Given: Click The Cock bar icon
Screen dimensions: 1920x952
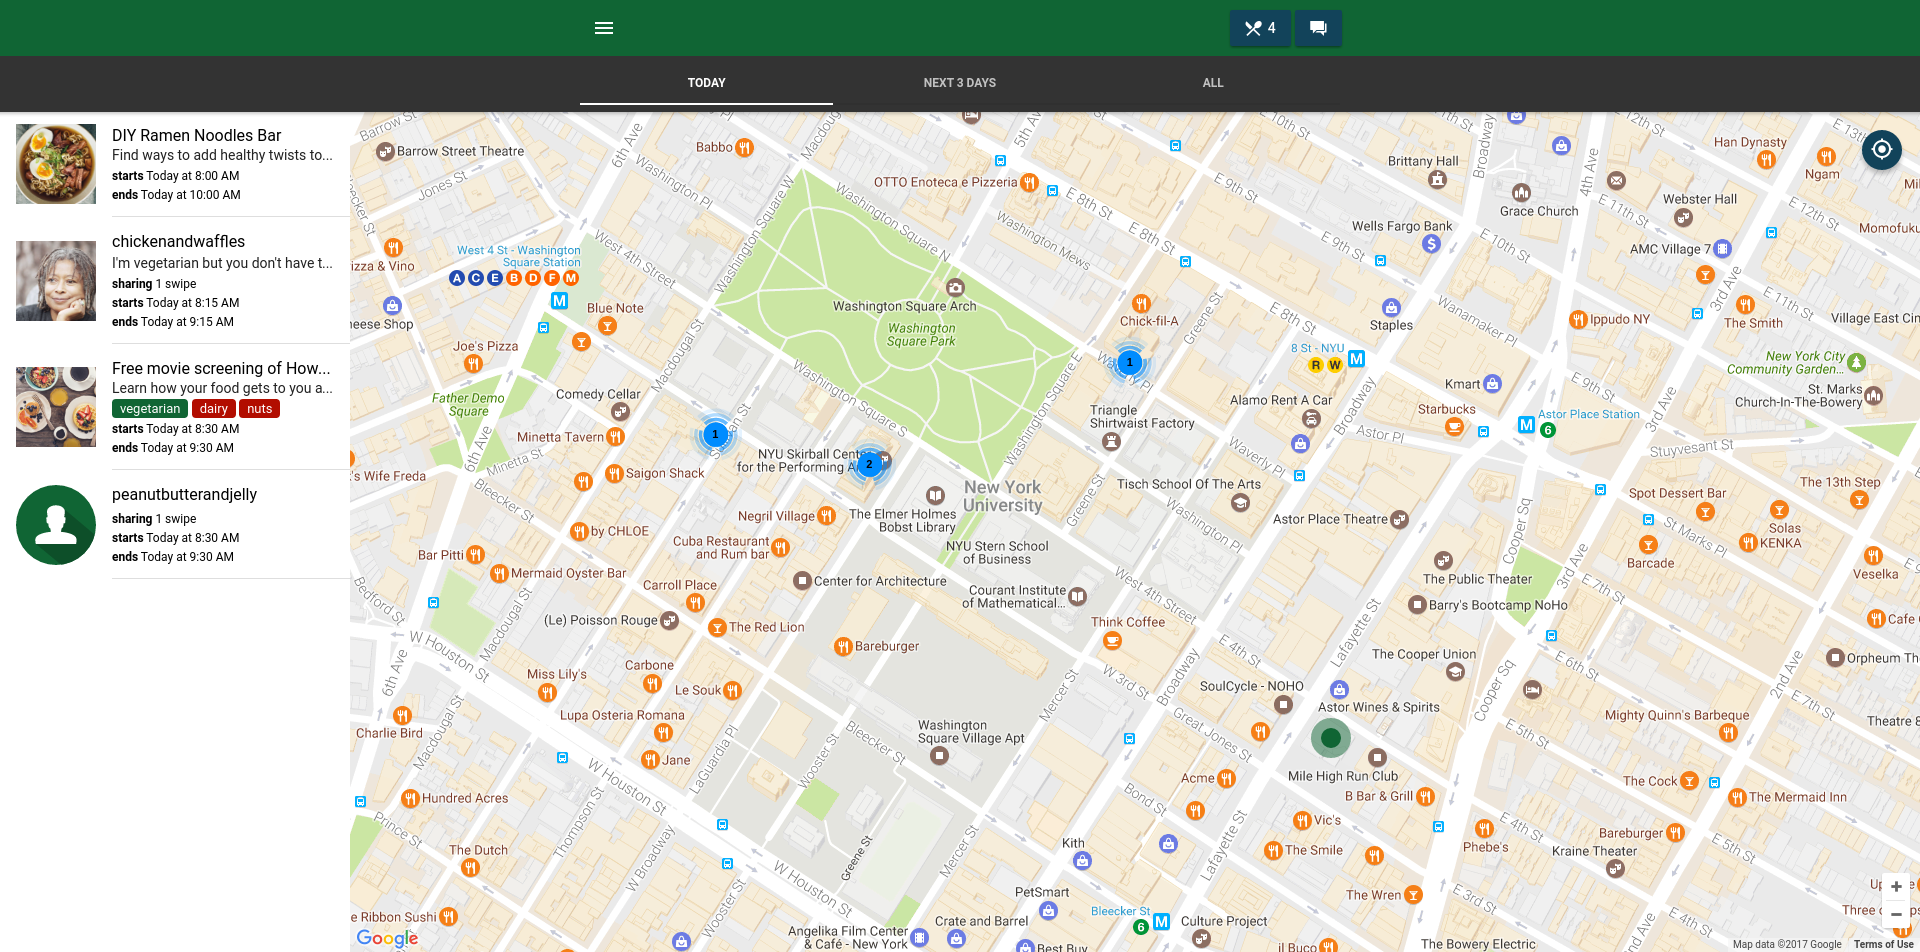Looking at the screenshot, I should click(x=1690, y=781).
